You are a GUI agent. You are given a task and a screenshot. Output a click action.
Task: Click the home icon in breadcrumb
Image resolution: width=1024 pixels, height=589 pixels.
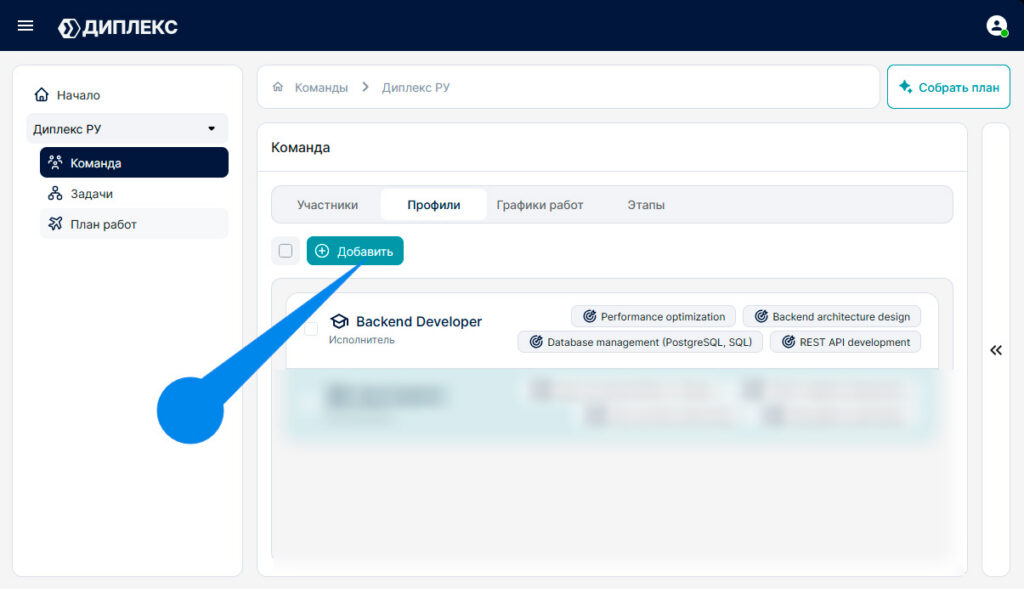click(x=278, y=87)
